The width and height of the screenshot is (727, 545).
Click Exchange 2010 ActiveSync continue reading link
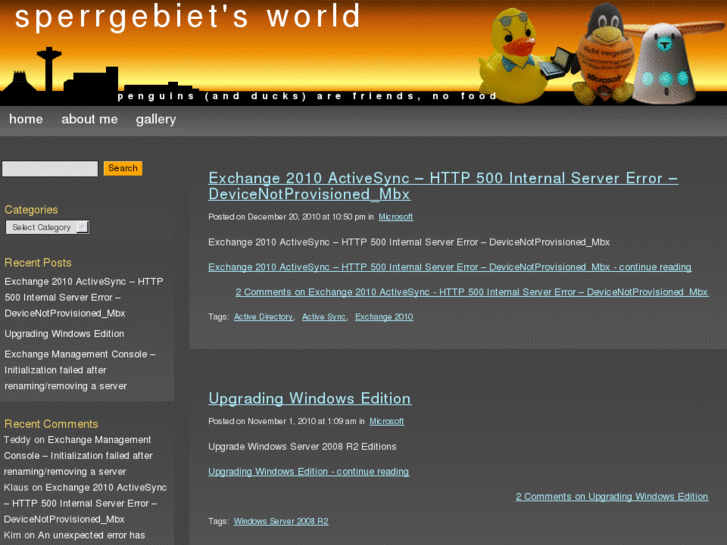pos(450,267)
